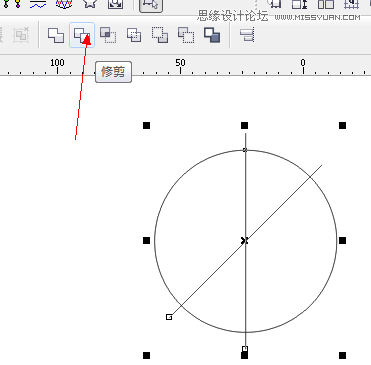Click the diagonal line's lower-left end node

[169, 317]
